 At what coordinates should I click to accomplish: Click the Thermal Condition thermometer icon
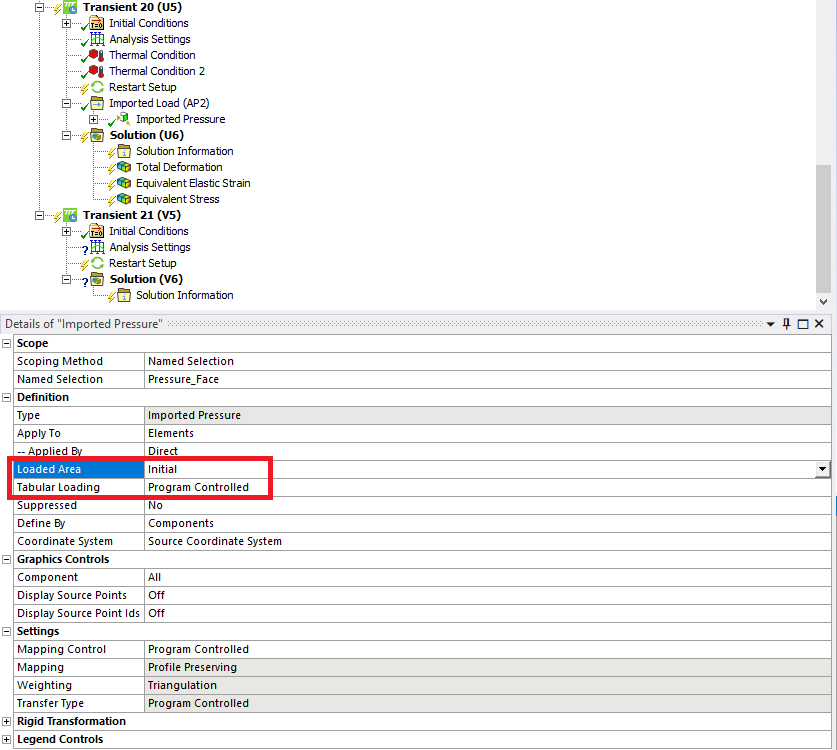pos(97,55)
